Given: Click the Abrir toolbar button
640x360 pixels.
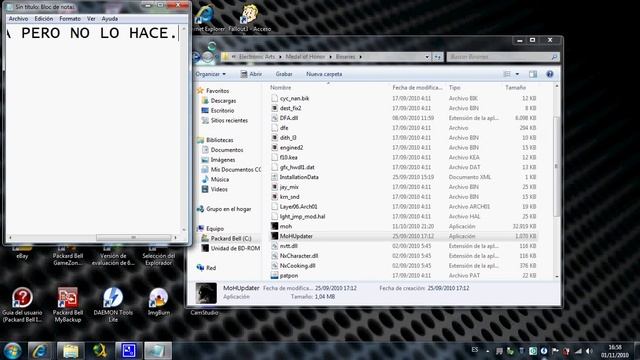Looking at the screenshot, I should pos(251,74).
